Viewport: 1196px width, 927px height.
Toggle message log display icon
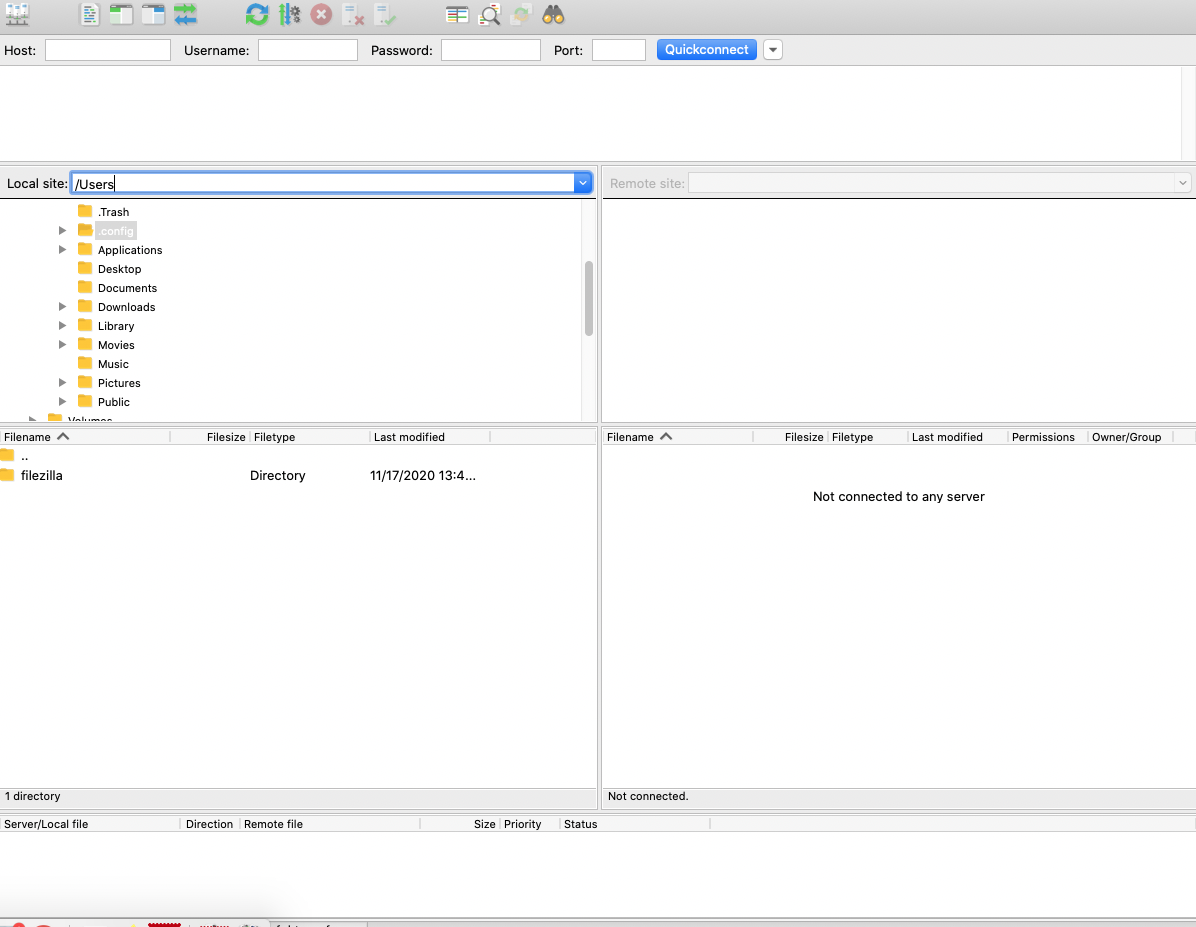pos(90,15)
